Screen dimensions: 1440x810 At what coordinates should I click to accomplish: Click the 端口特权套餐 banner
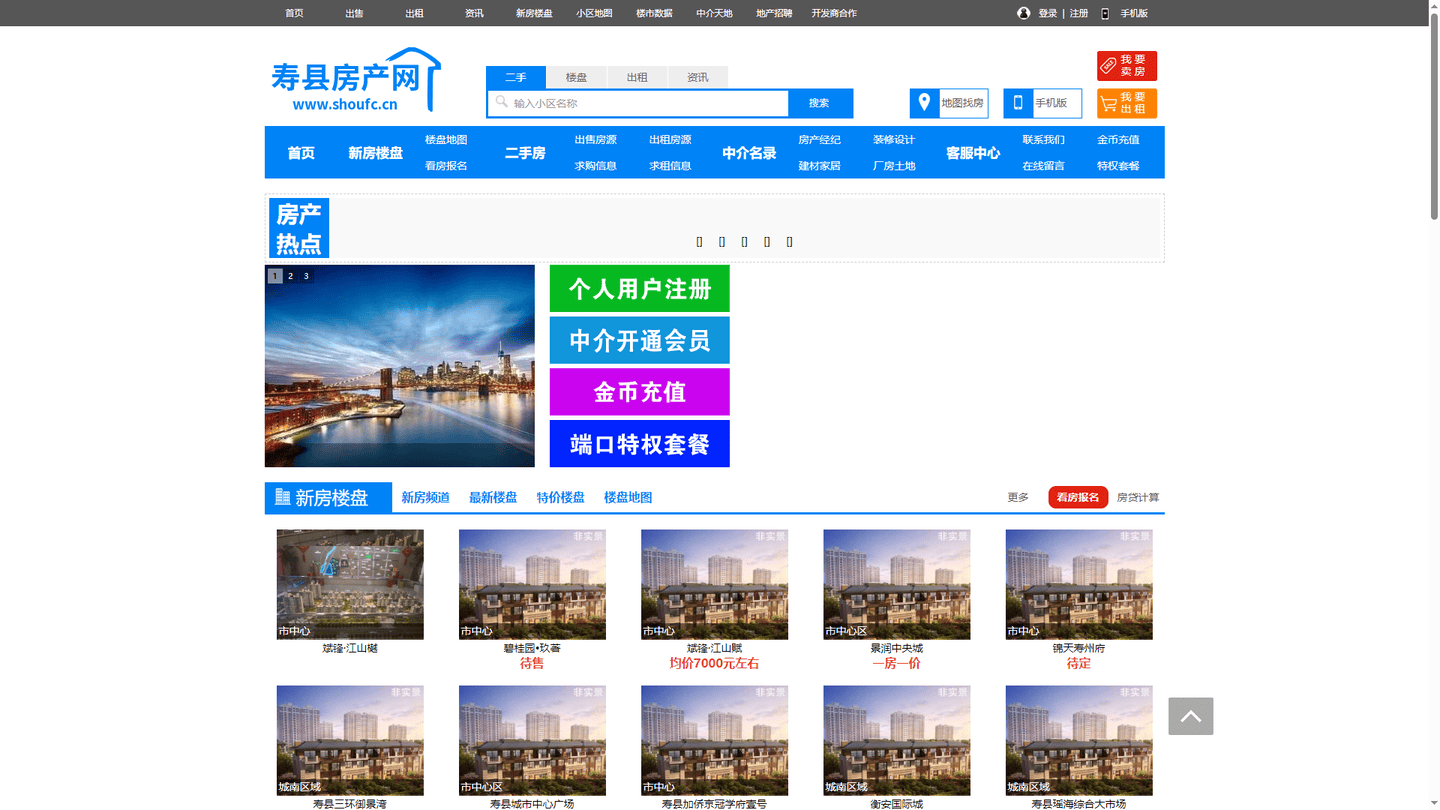click(x=639, y=444)
